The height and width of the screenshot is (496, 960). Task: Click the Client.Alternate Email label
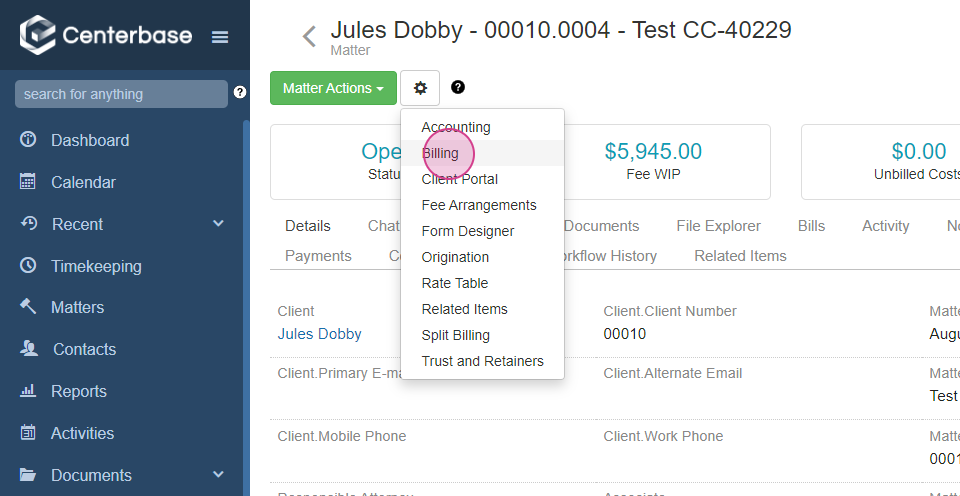(672, 373)
